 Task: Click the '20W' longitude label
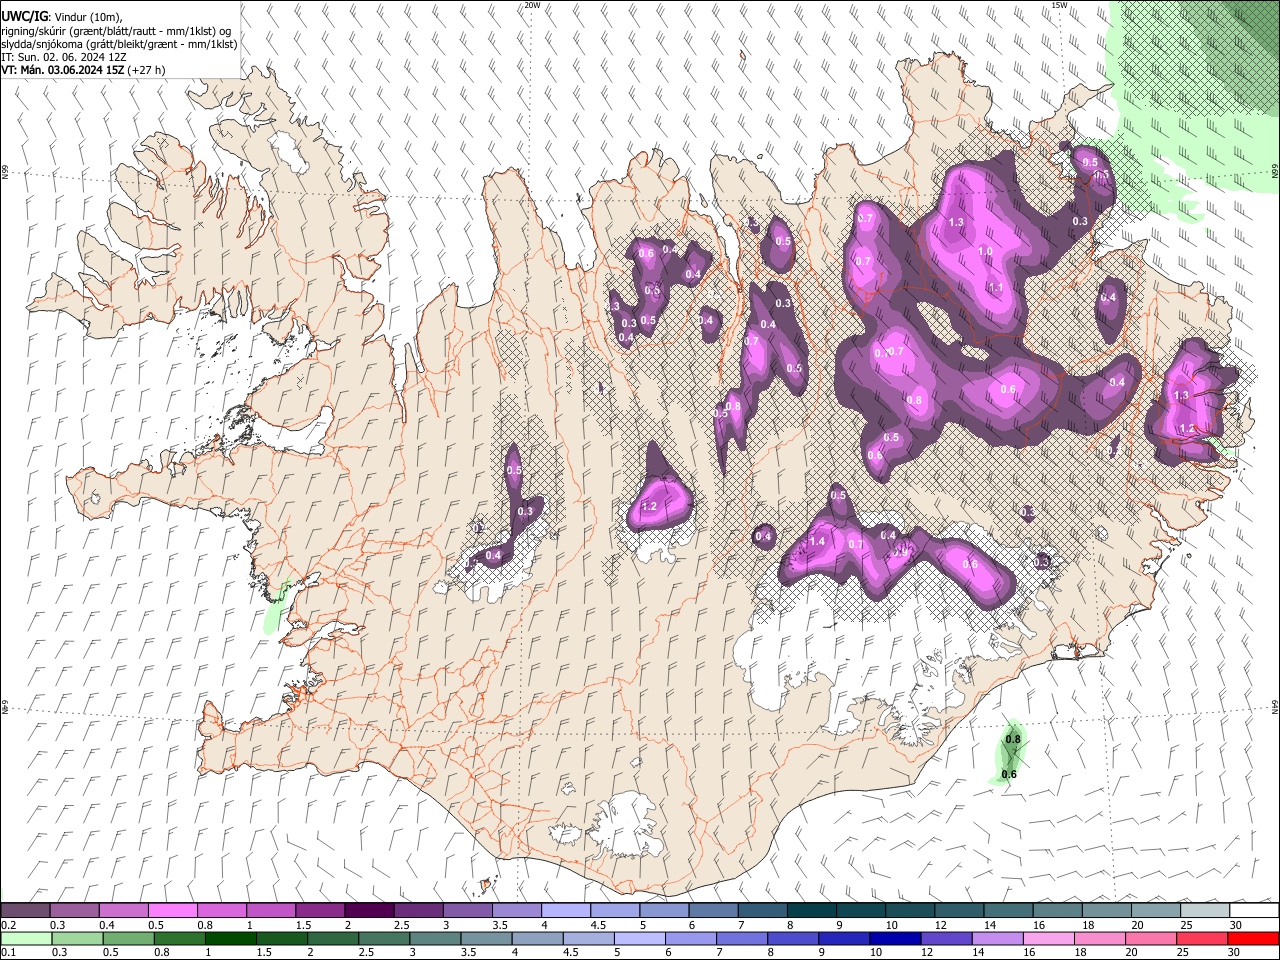(x=532, y=5)
